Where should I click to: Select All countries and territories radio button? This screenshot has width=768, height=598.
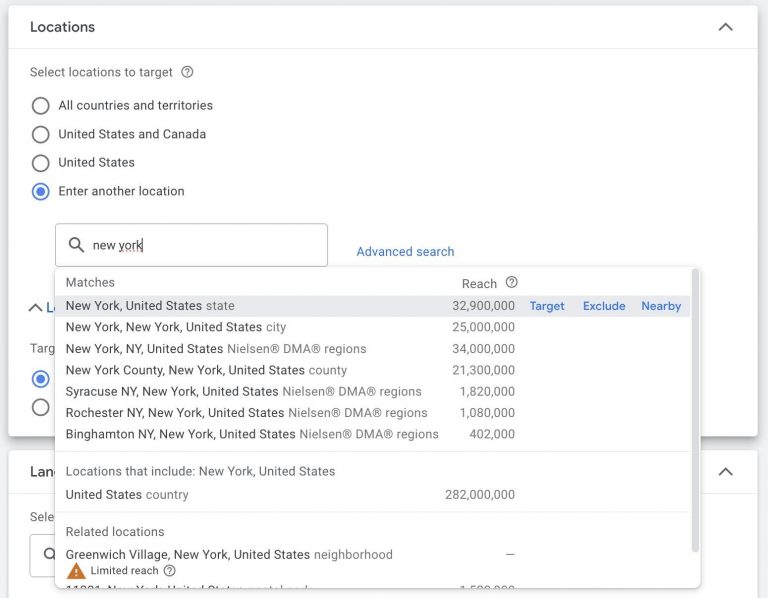tap(41, 105)
